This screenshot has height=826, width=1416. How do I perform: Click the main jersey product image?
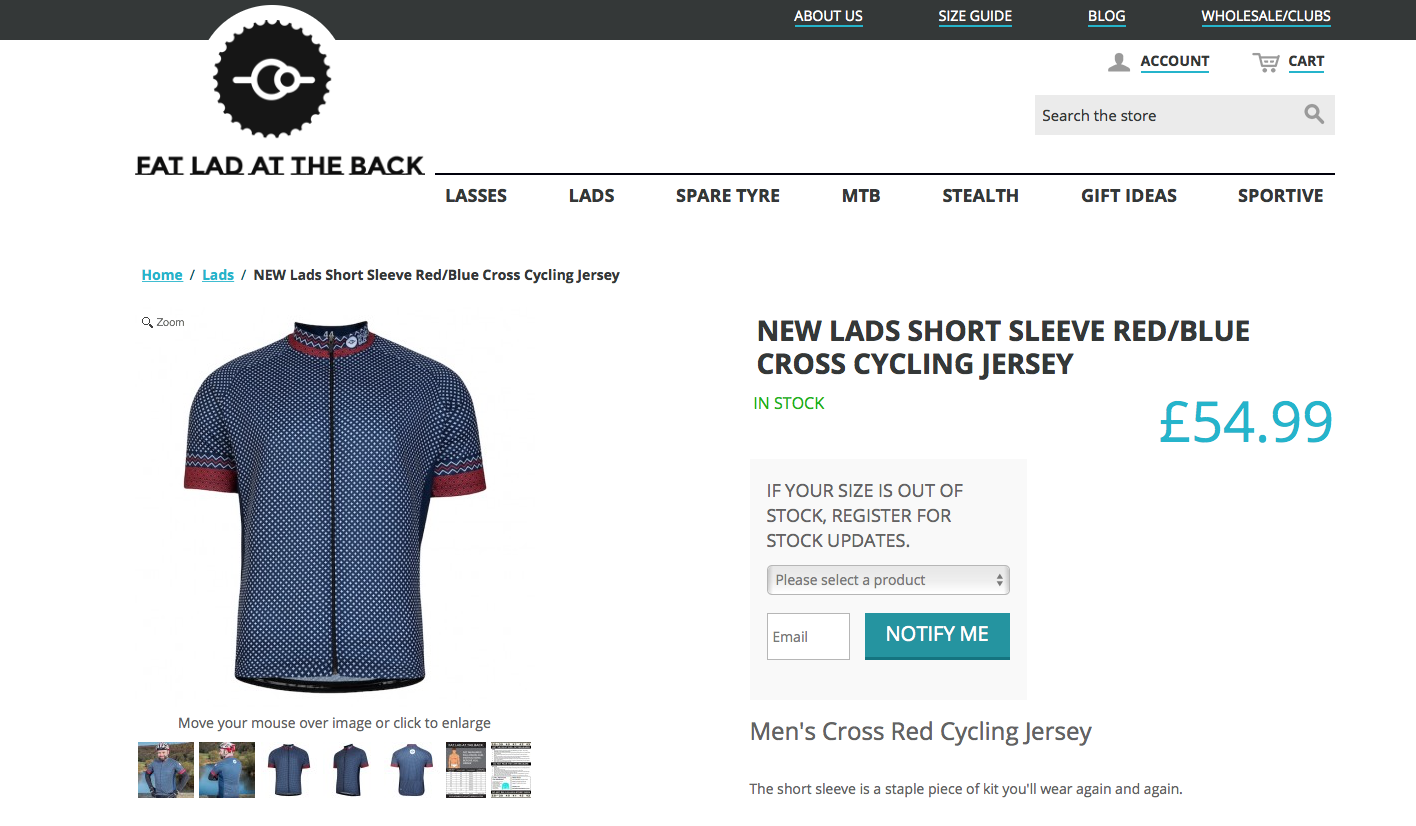[x=335, y=505]
